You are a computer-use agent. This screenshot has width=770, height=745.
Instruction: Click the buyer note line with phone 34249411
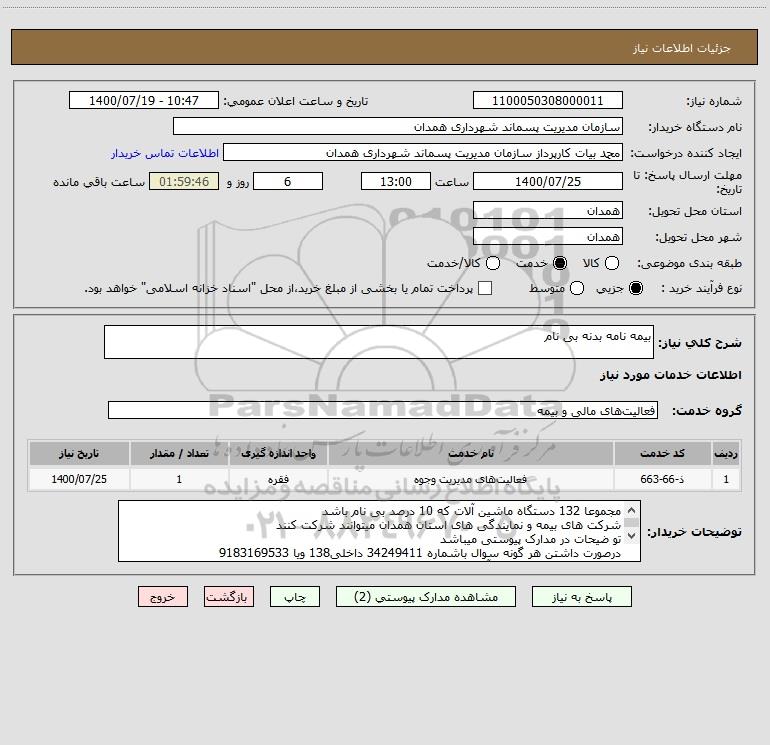tap(420, 553)
